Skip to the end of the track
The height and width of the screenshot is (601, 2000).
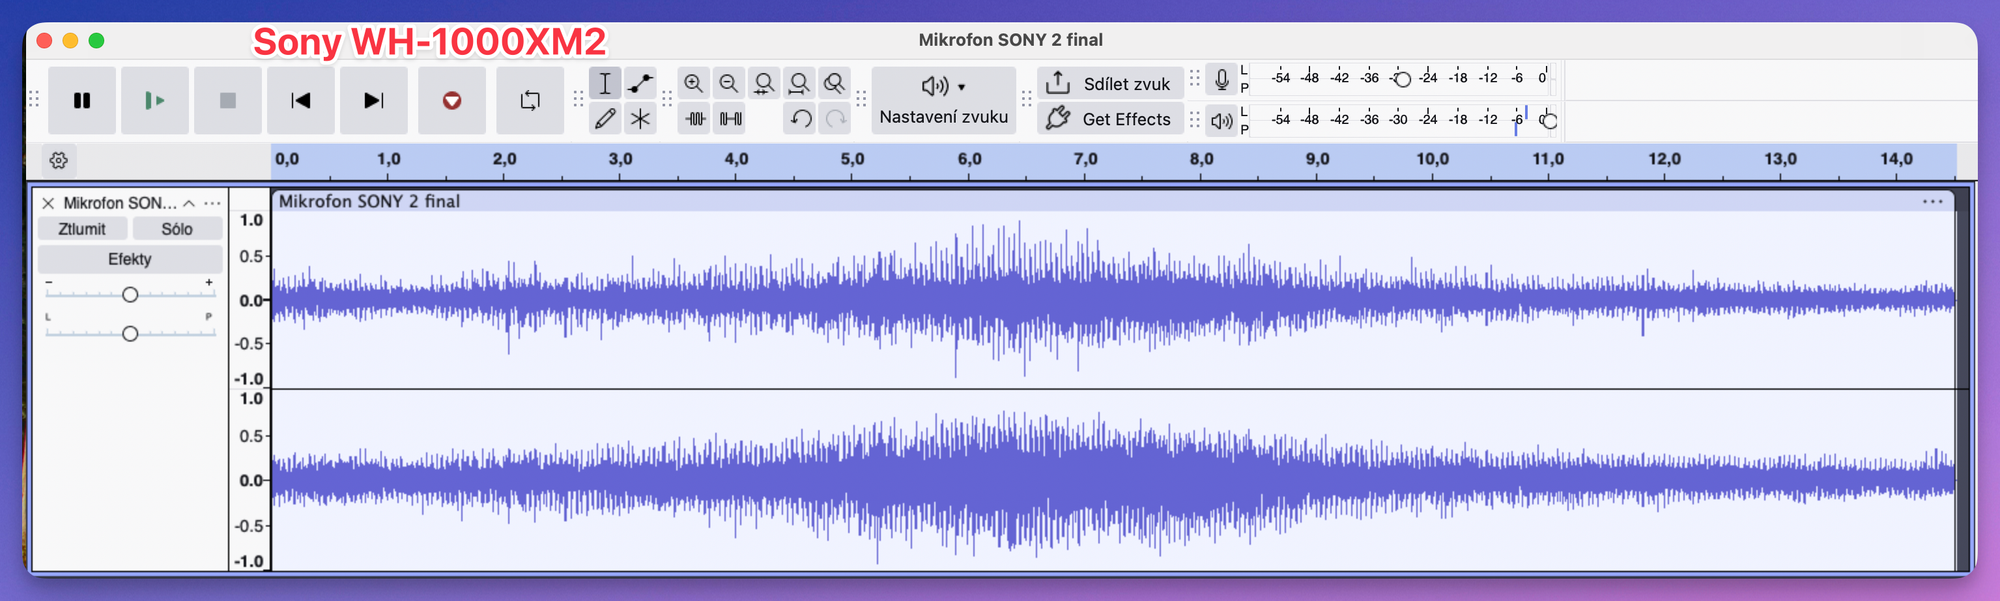(373, 100)
